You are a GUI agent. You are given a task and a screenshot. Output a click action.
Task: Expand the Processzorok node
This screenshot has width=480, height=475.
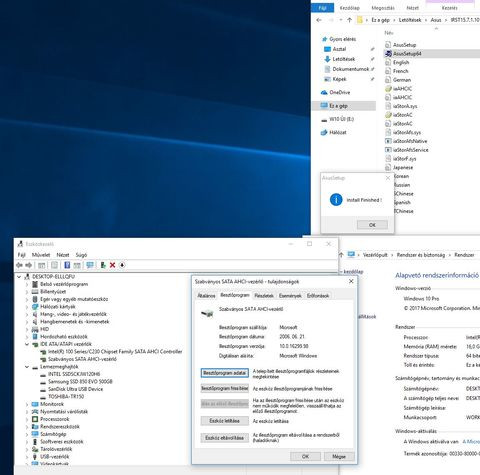[27, 419]
